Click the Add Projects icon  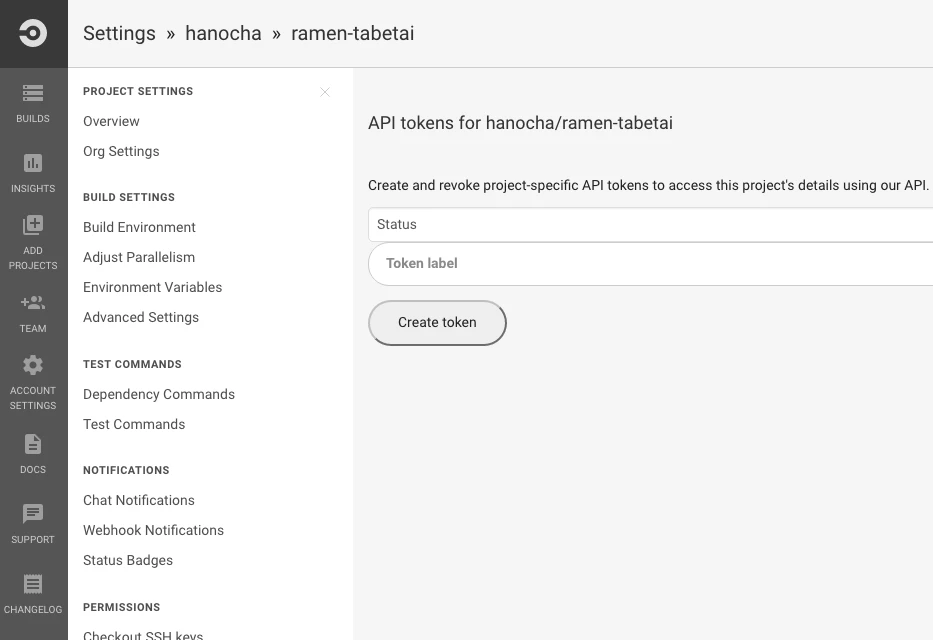coord(33,225)
